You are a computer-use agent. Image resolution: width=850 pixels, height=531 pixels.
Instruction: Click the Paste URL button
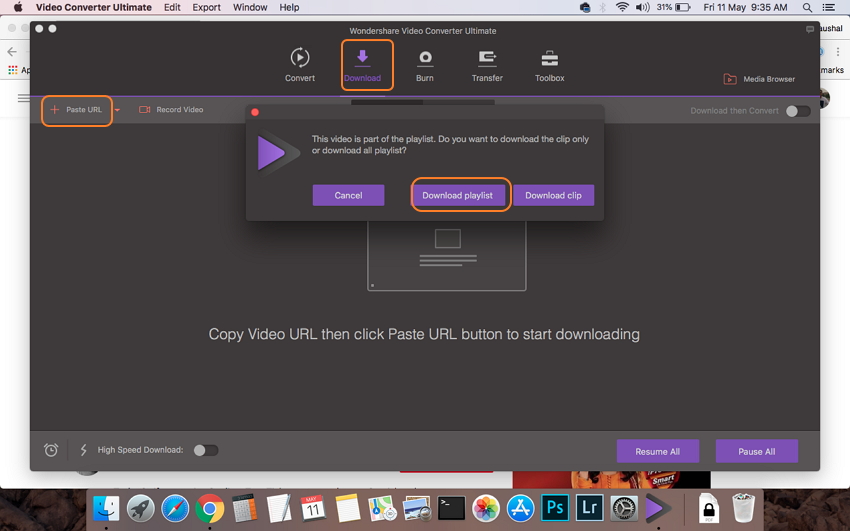77,110
